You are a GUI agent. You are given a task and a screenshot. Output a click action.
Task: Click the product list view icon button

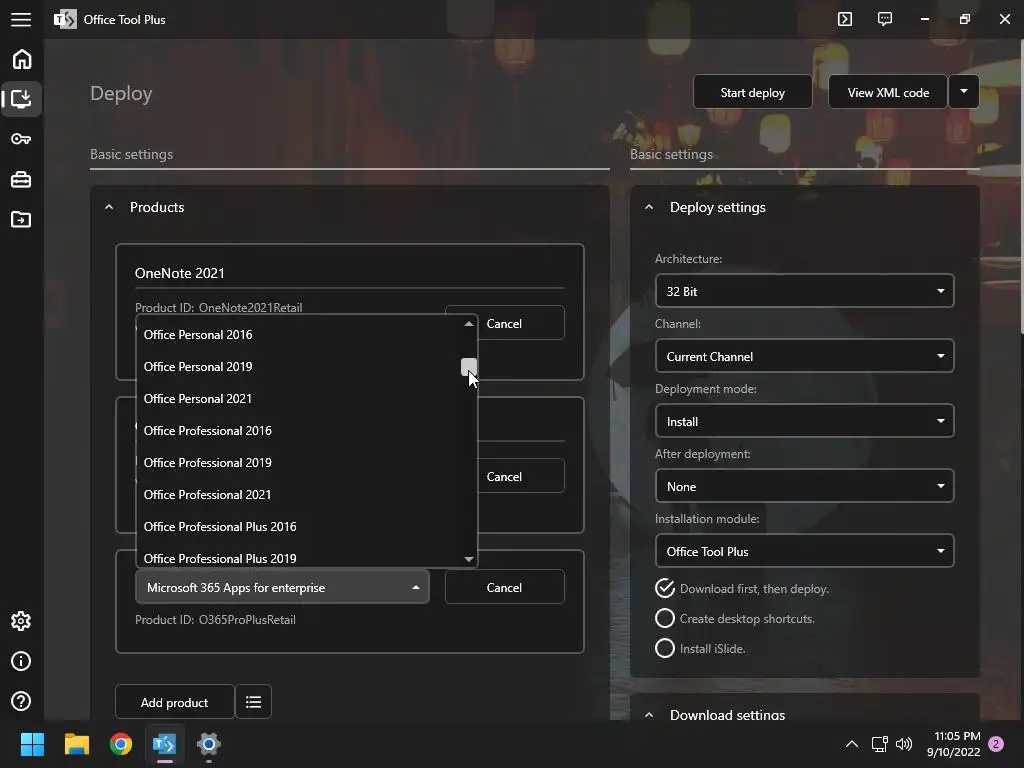[253, 702]
